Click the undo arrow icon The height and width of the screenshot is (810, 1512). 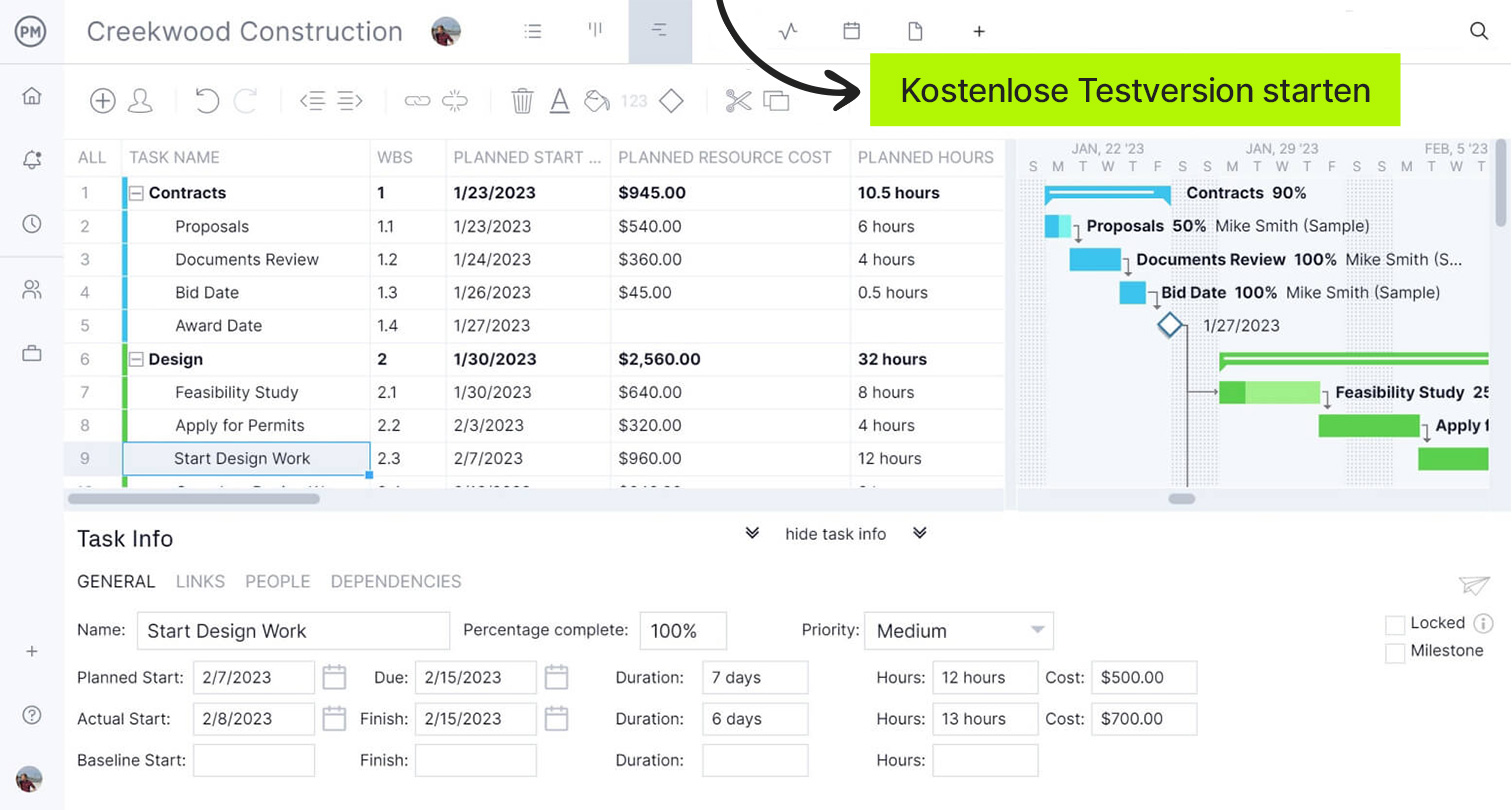click(207, 100)
